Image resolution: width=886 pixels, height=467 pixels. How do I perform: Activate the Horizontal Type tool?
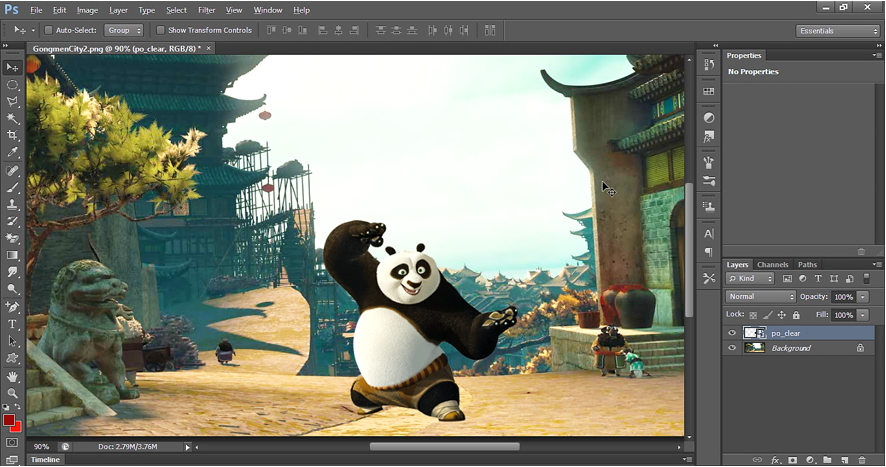point(12,324)
